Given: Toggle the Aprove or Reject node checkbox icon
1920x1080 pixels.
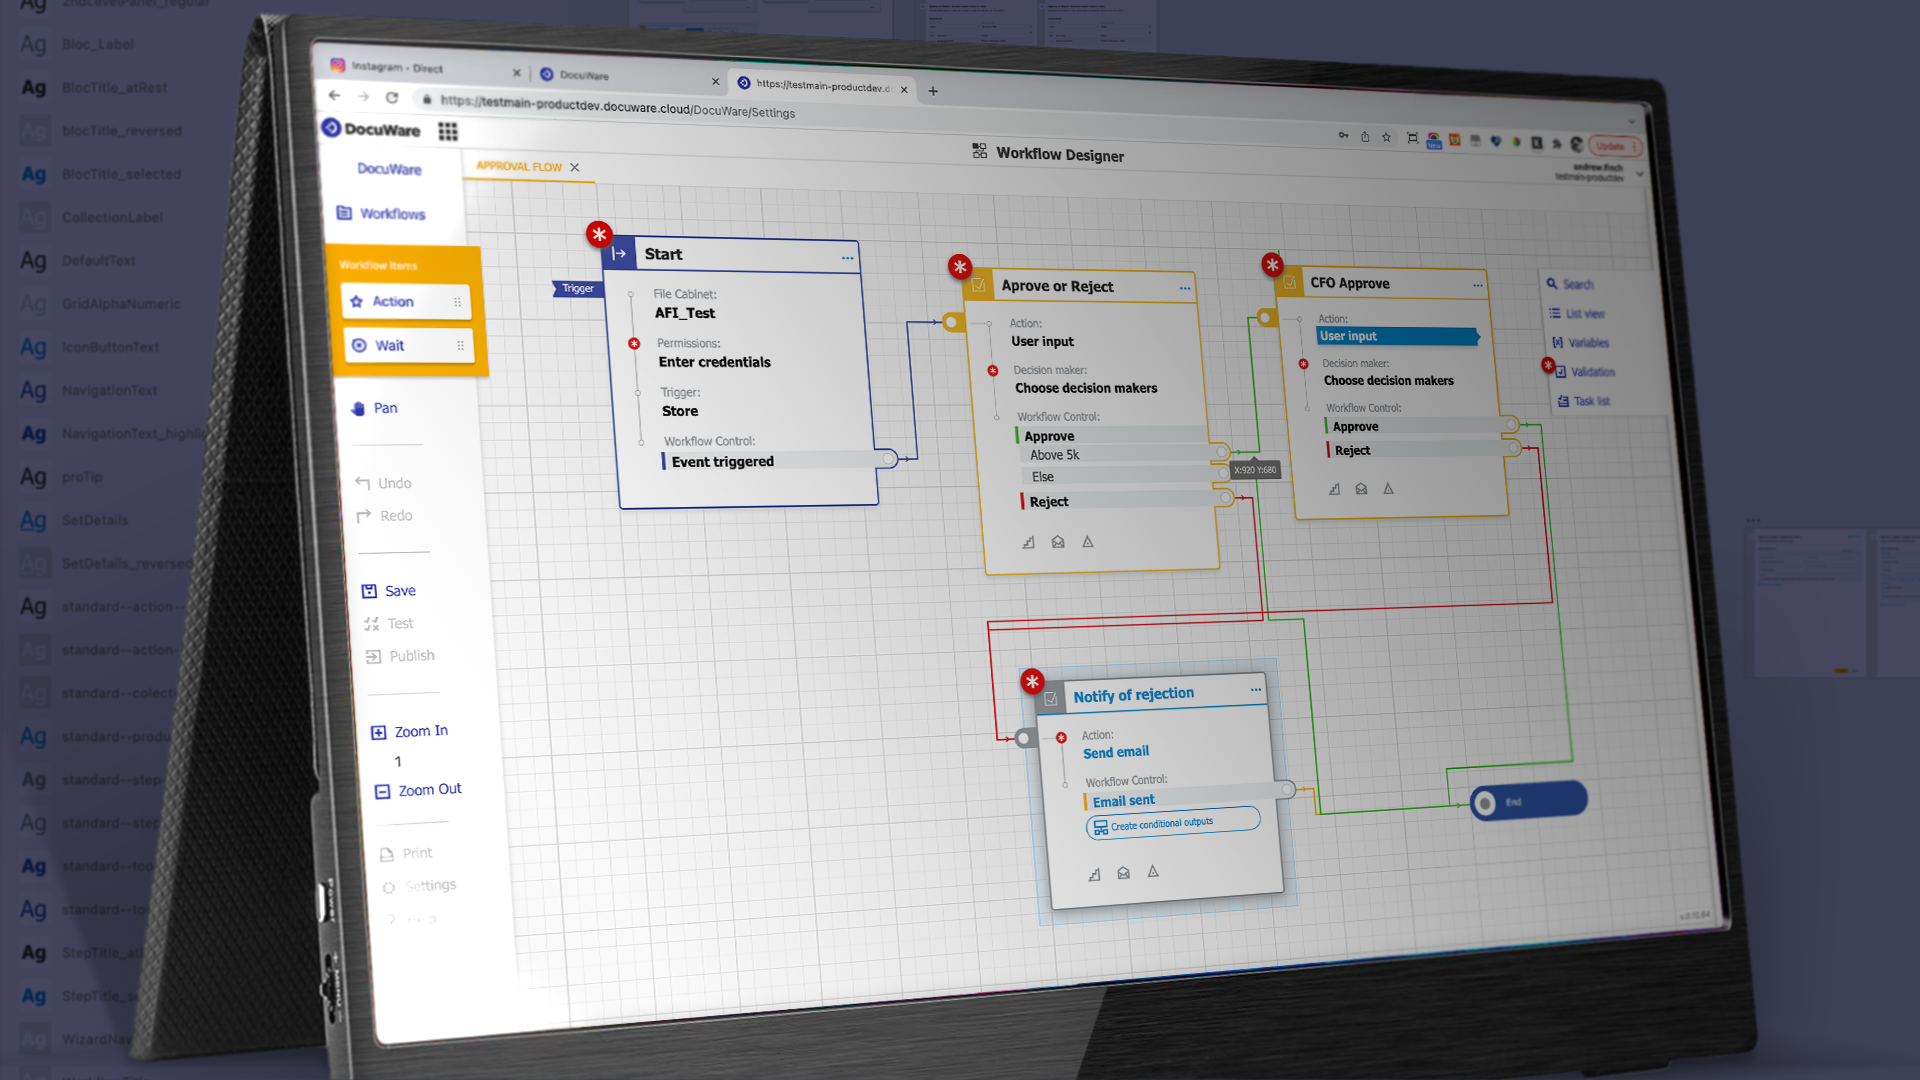Looking at the screenshot, I should click(x=979, y=286).
